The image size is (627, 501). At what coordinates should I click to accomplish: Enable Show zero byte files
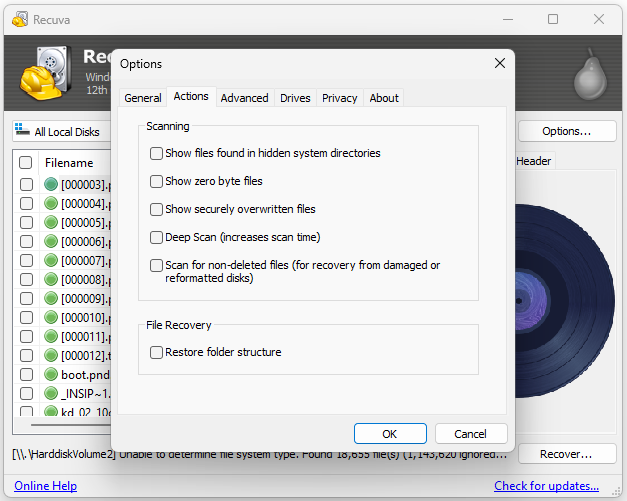(156, 181)
